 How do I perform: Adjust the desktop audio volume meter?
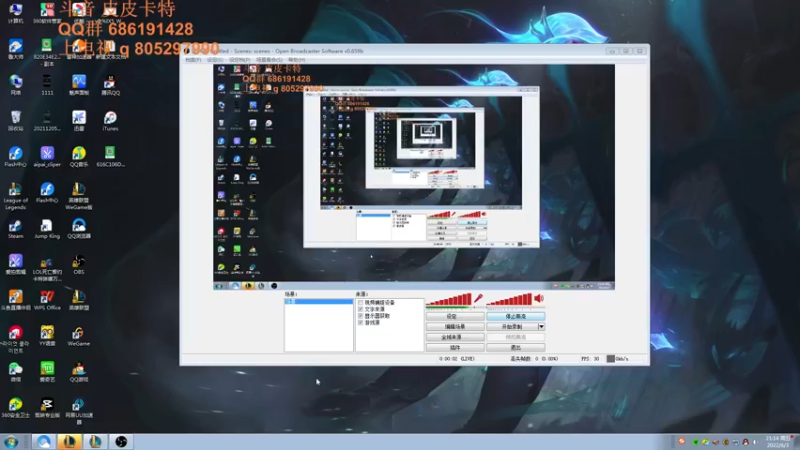click(509, 299)
